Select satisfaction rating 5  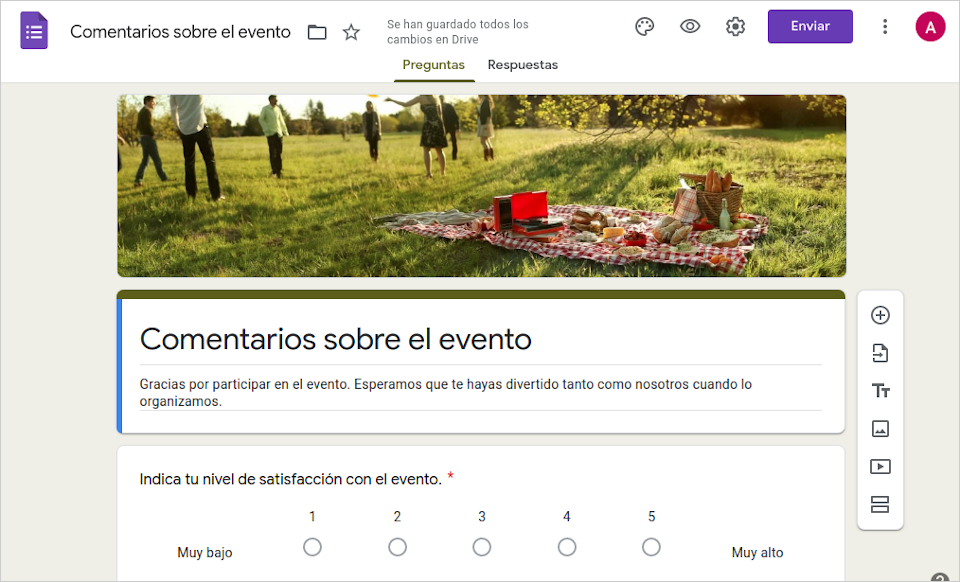pos(651,547)
